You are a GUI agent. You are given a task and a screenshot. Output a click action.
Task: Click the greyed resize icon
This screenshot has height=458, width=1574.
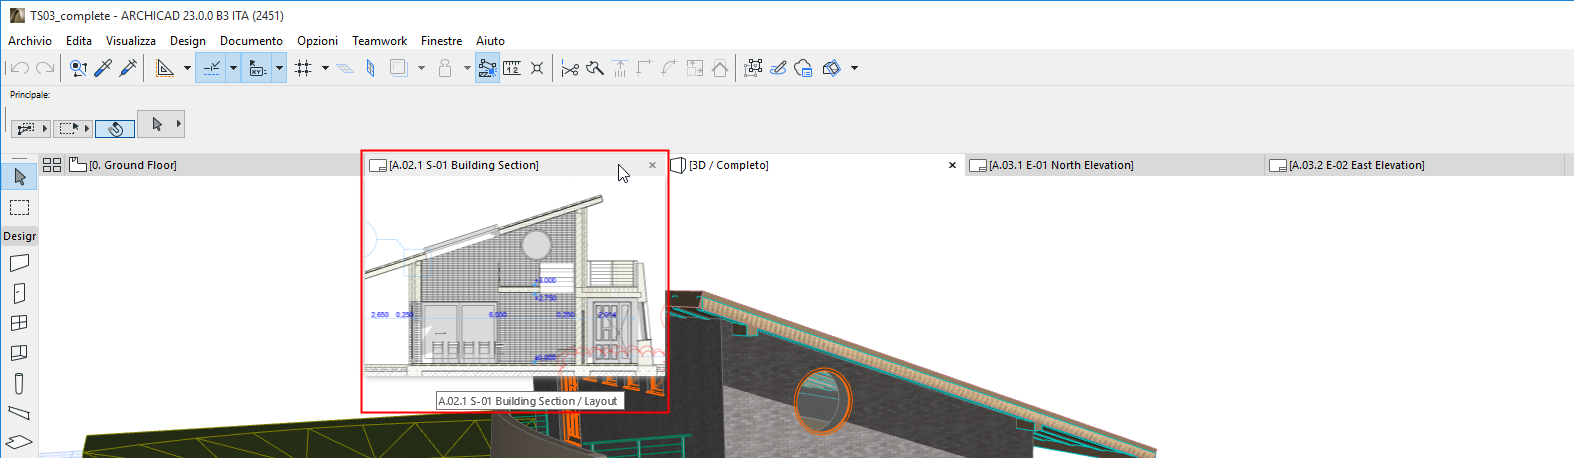click(695, 68)
